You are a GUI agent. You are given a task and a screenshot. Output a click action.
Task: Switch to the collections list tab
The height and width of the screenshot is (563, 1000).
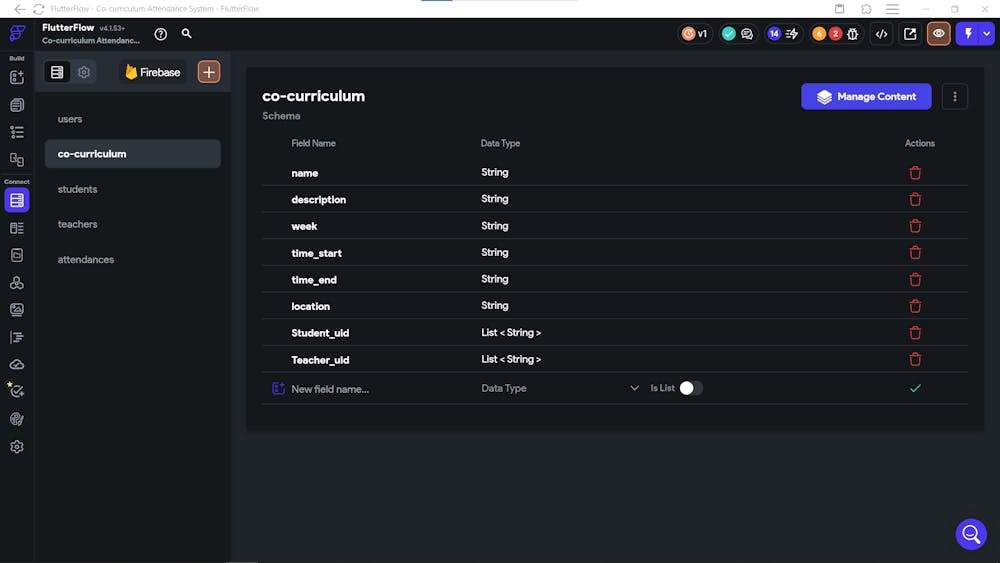[x=57, y=72]
